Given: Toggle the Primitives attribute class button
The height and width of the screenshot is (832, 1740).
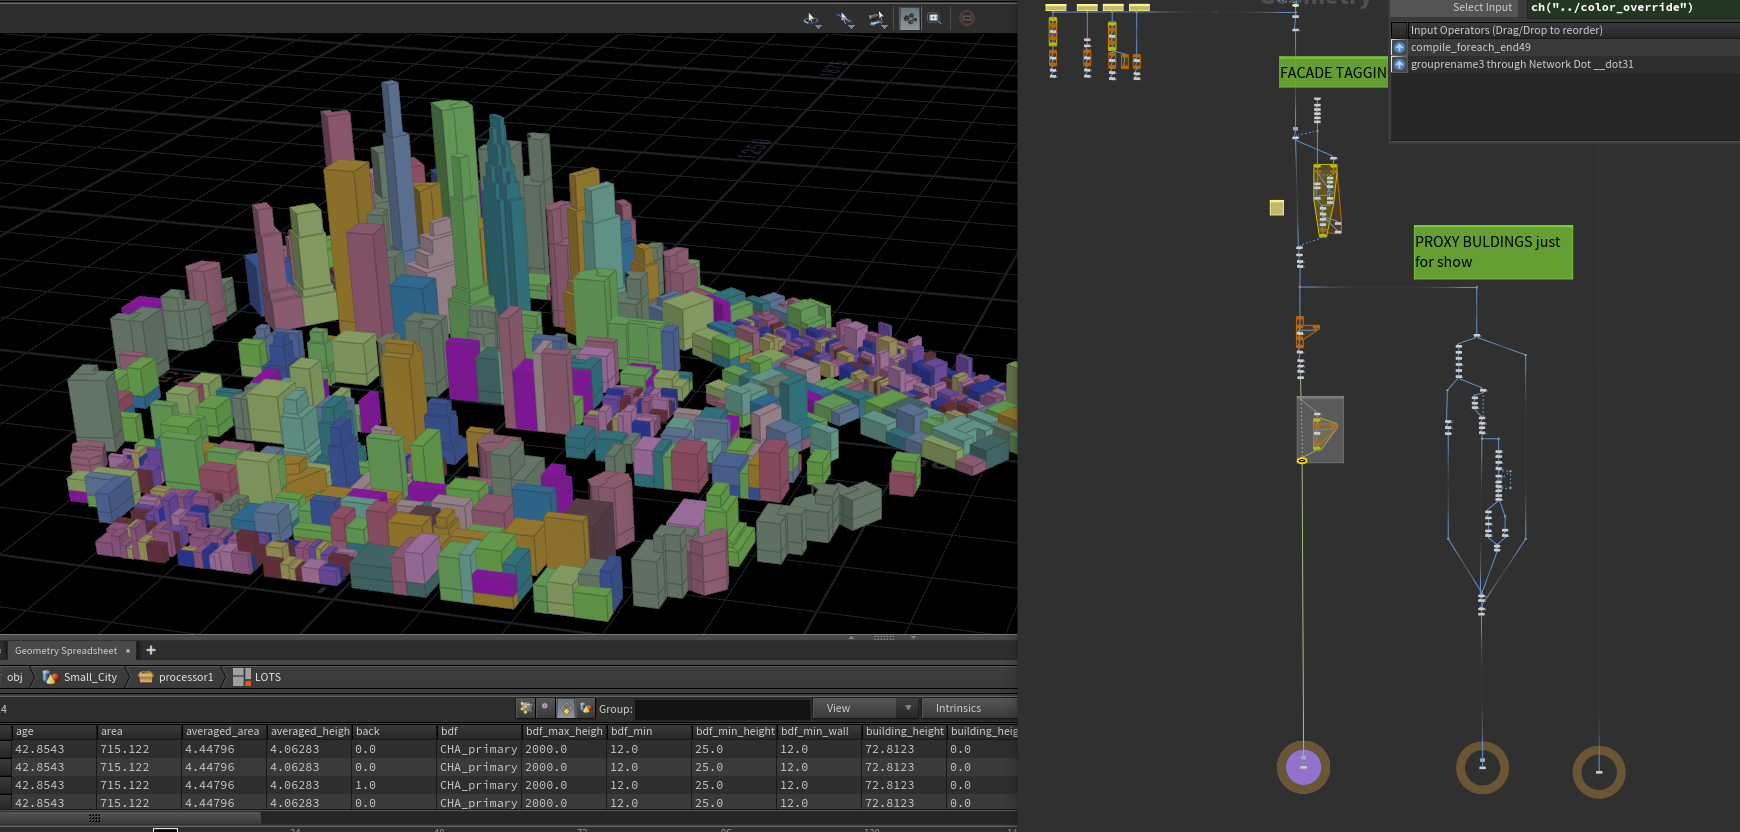Looking at the screenshot, I should 566,708.
